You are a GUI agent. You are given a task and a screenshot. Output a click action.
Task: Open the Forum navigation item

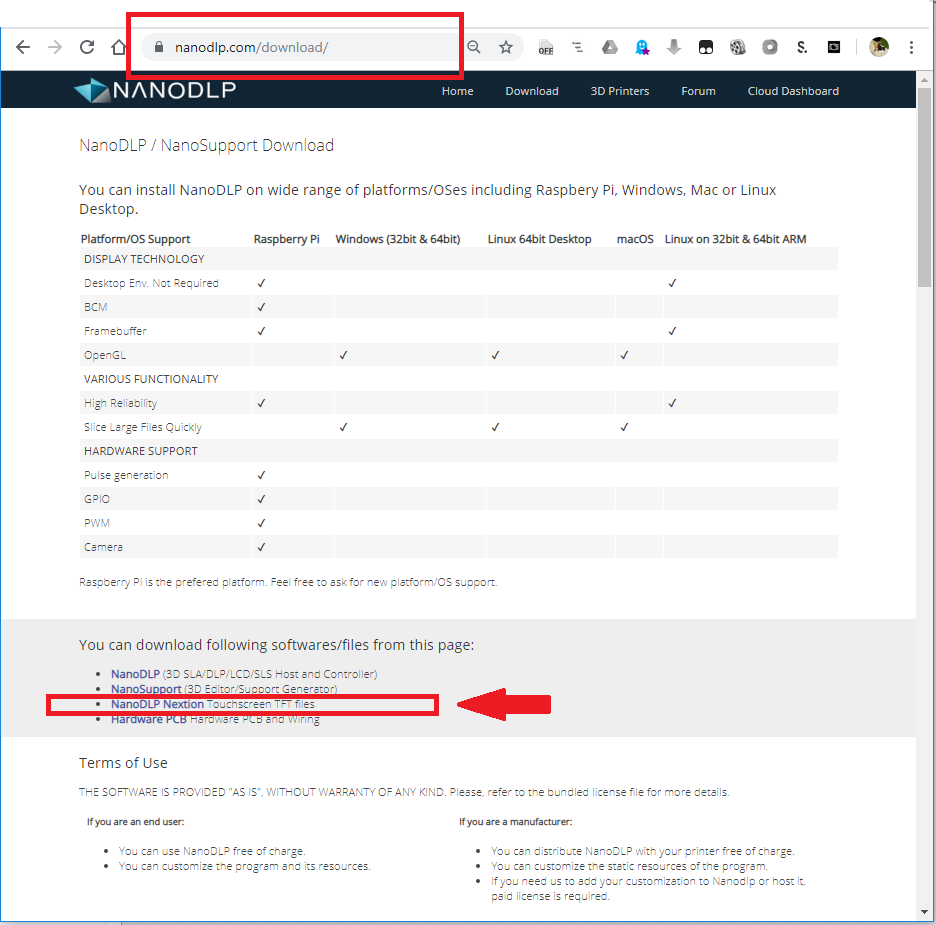(x=698, y=91)
